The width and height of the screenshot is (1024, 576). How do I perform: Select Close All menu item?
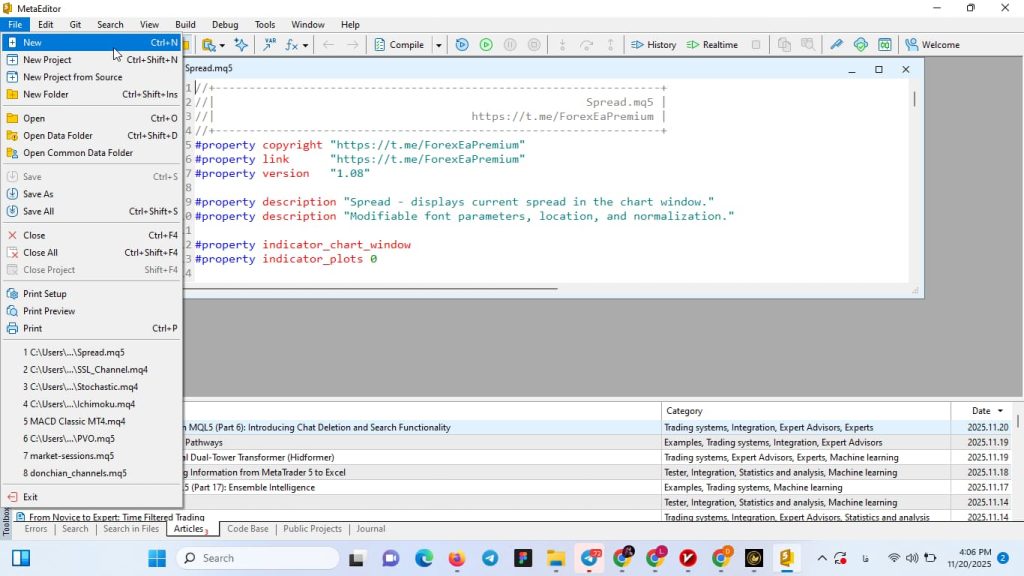91,252
